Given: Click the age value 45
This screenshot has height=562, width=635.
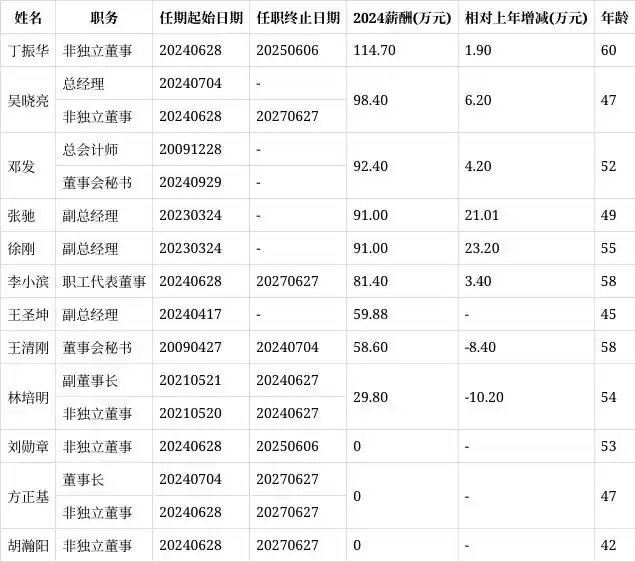Looking at the screenshot, I should pos(609,314).
